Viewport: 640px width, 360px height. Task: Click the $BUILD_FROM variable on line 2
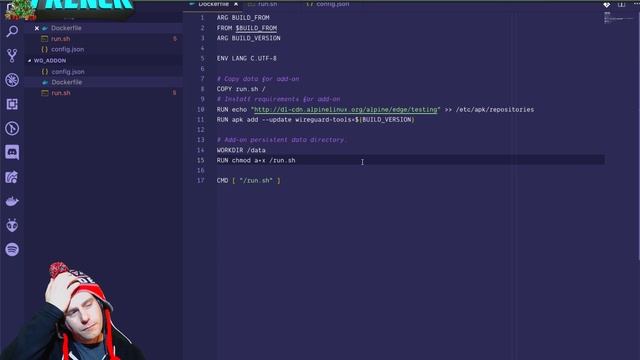click(x=256, y=28)
